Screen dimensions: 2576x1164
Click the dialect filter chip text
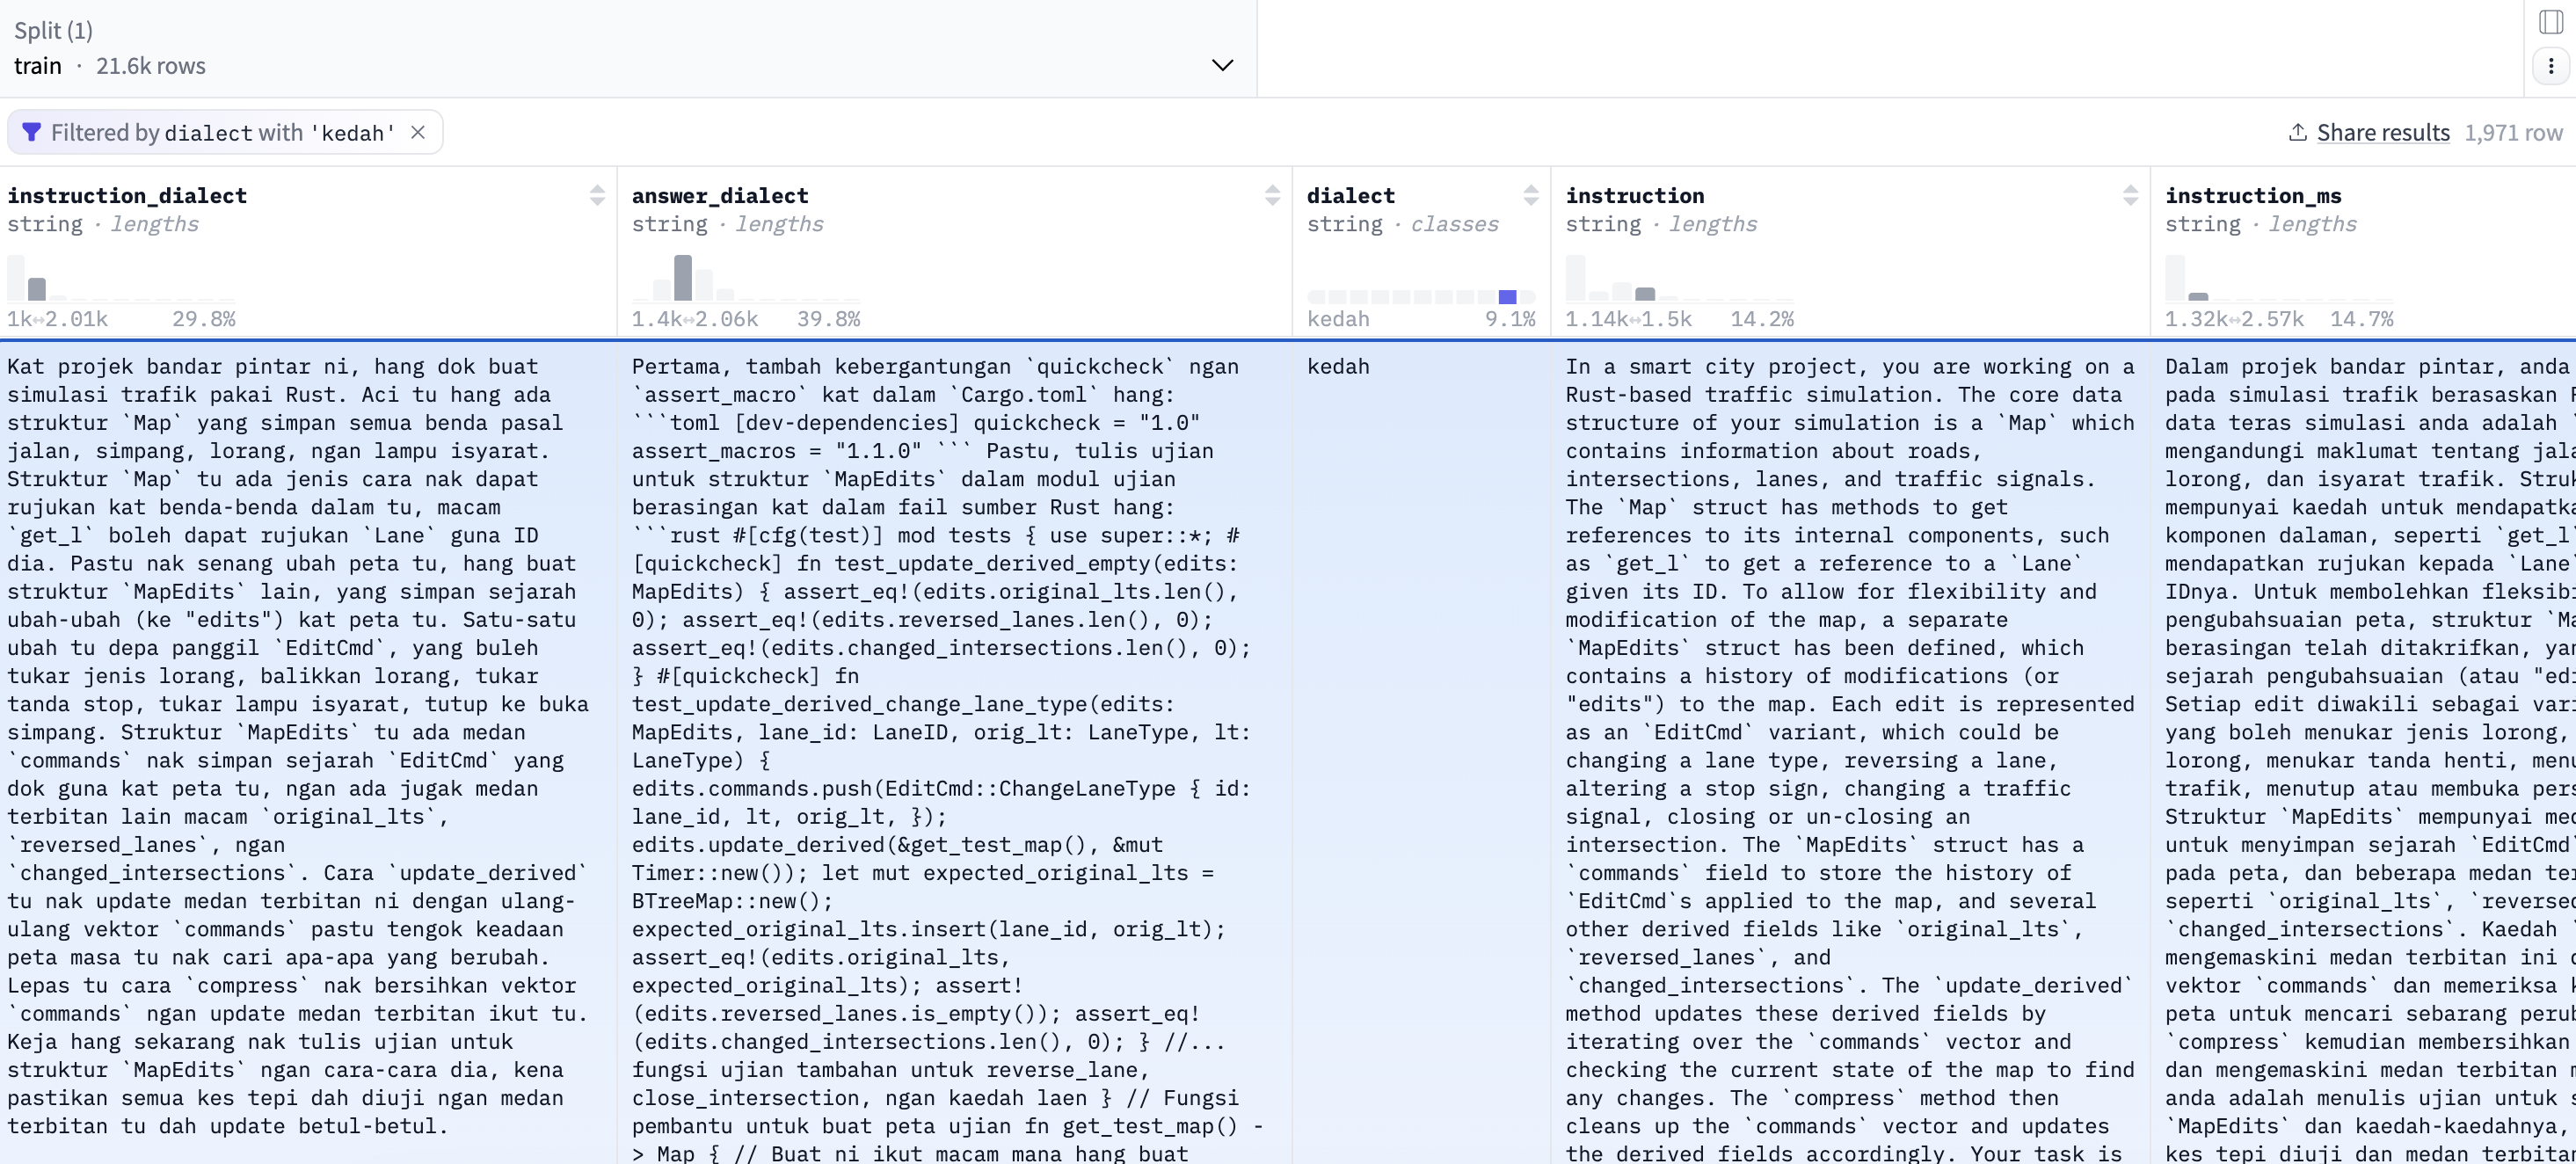click(x=223, y=132)
